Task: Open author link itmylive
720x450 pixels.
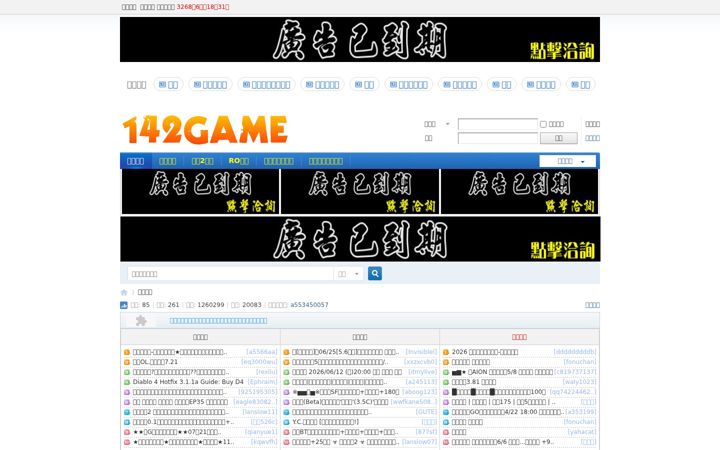Action: click(x=422, y=372)
